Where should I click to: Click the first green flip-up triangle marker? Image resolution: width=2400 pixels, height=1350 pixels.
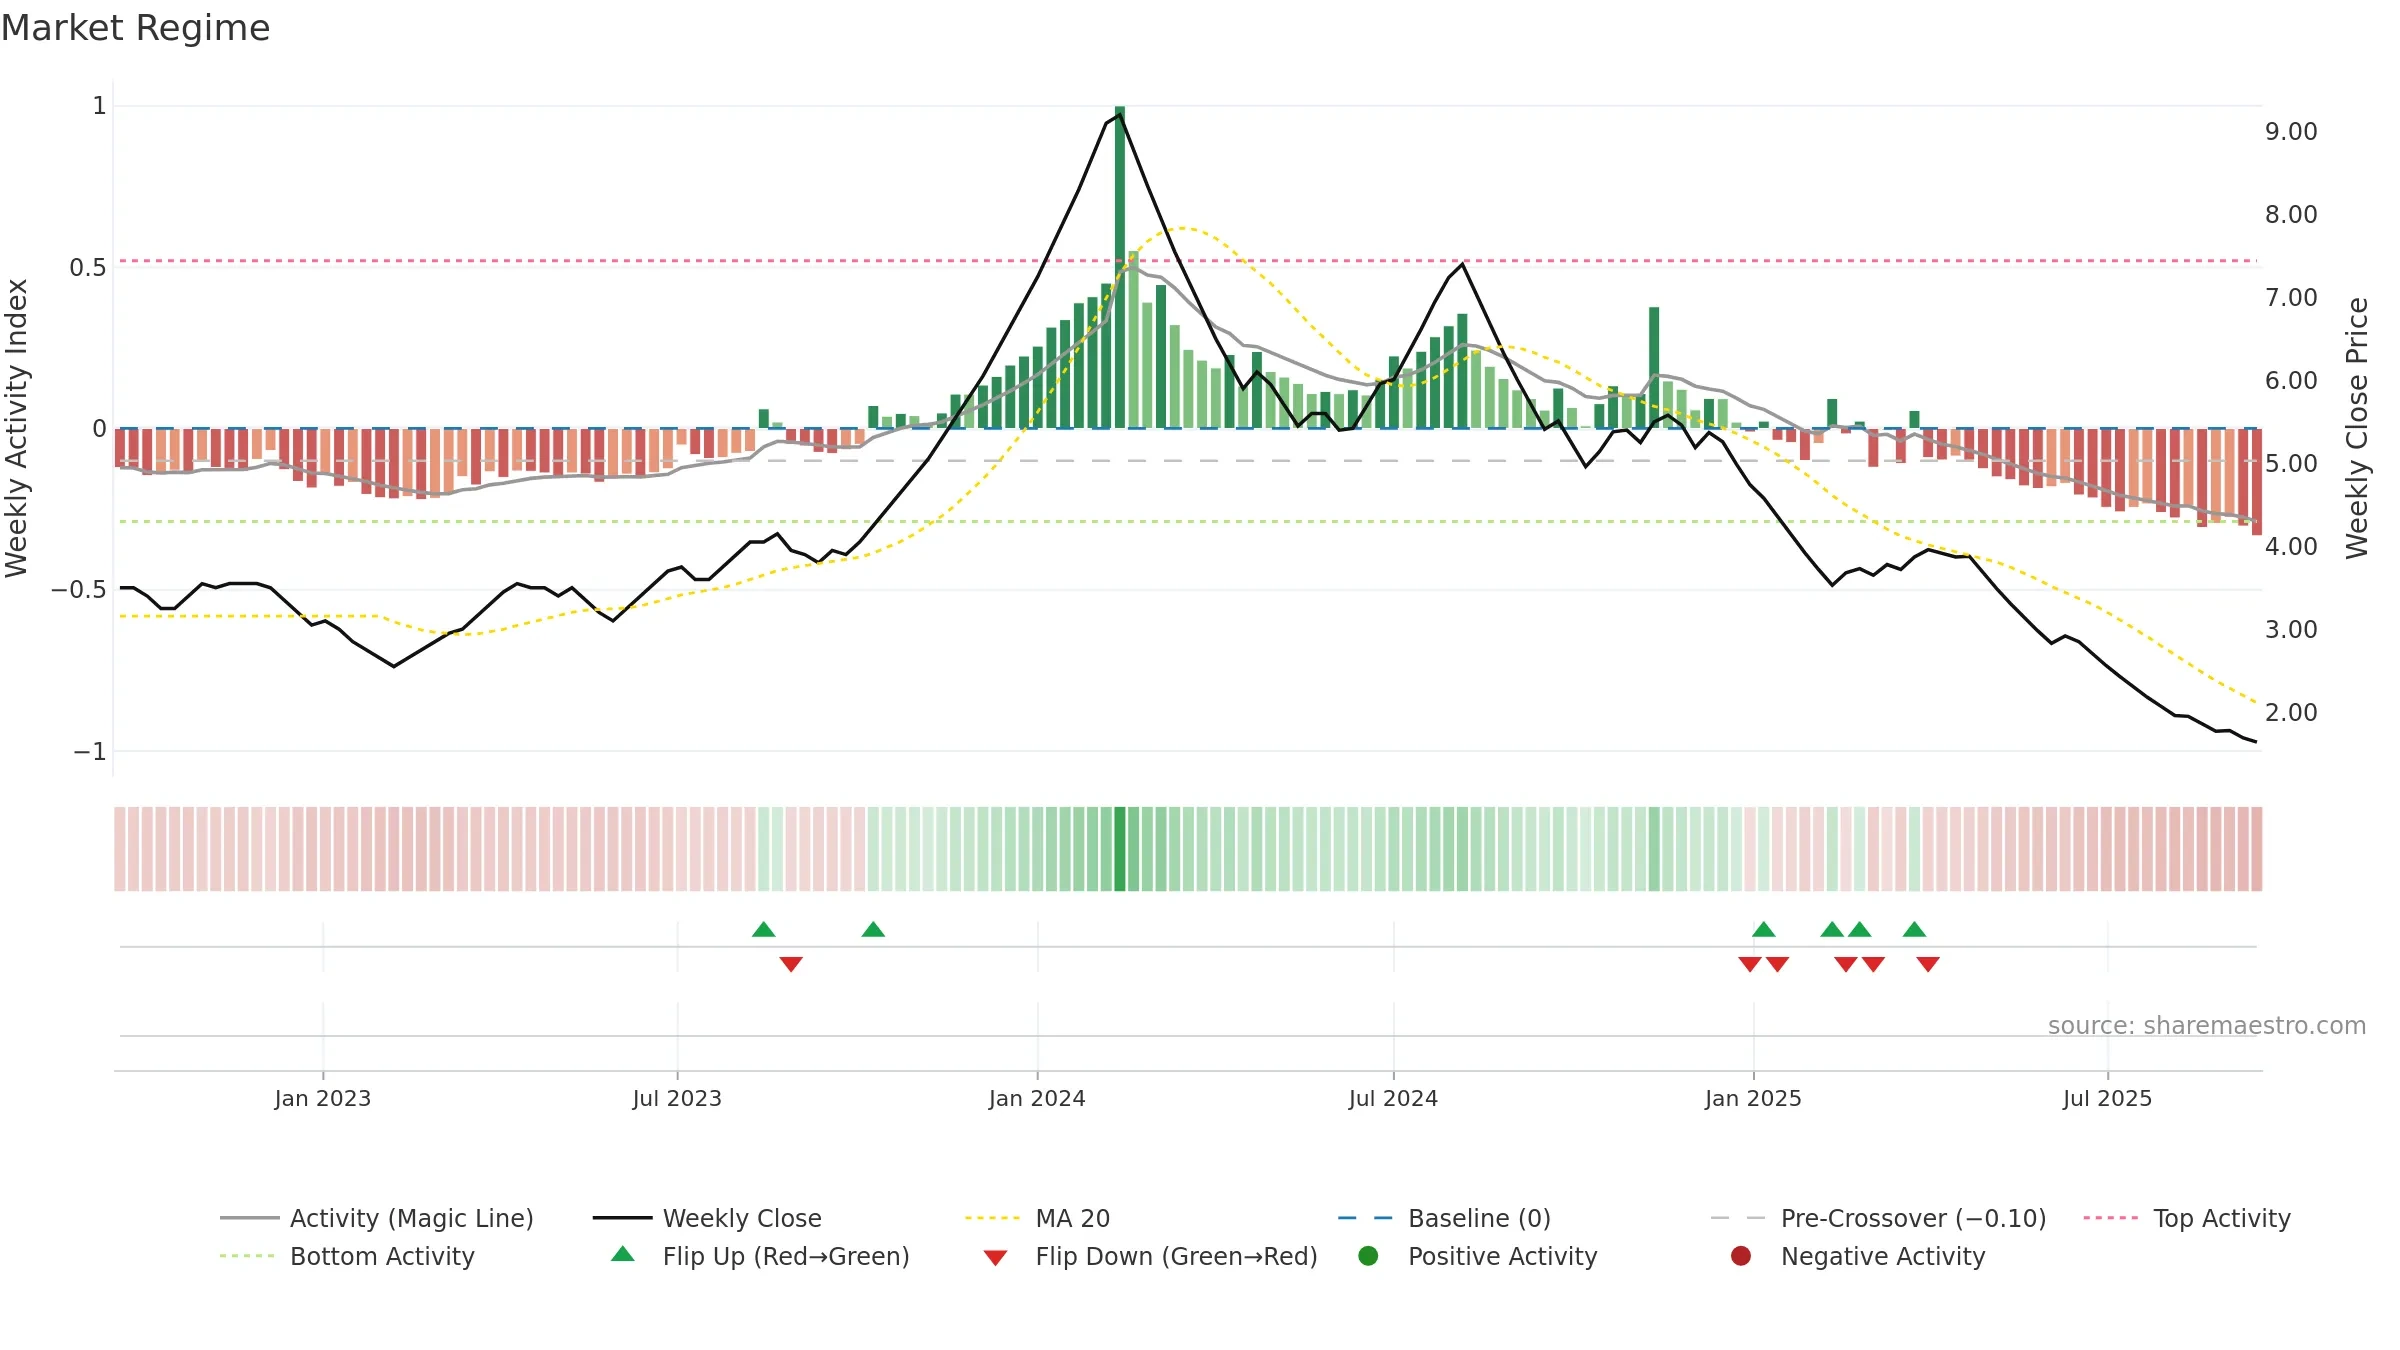click(763, 929)
